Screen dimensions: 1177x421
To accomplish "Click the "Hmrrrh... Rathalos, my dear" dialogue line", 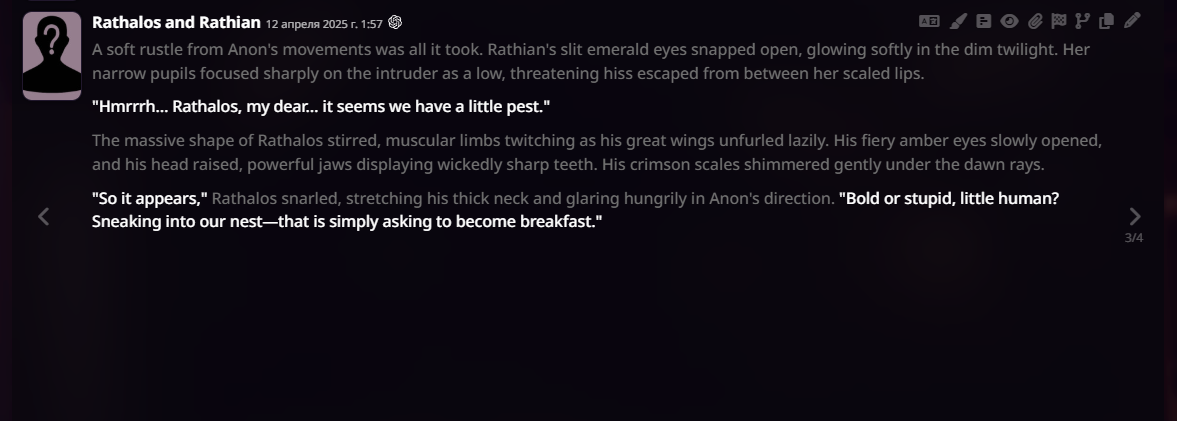I will coord(321,107).
